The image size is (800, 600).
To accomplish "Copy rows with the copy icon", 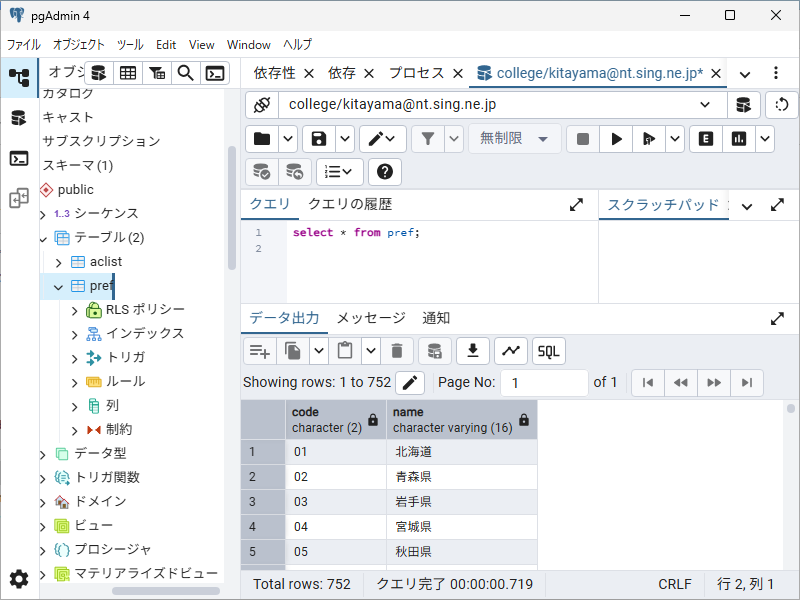I will point(293,351).
